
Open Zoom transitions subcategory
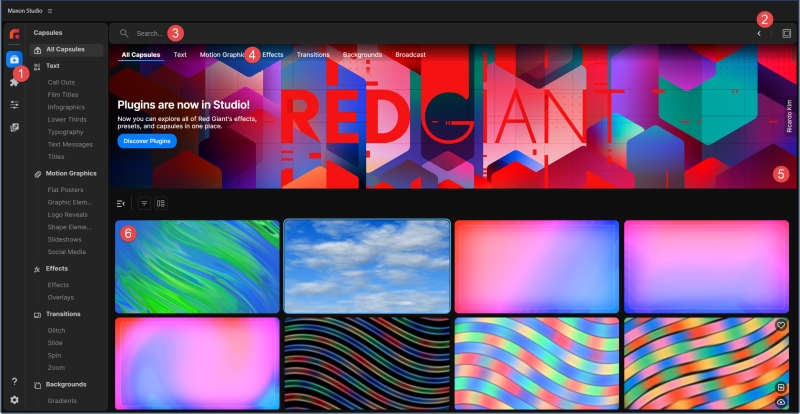point(56,368)
